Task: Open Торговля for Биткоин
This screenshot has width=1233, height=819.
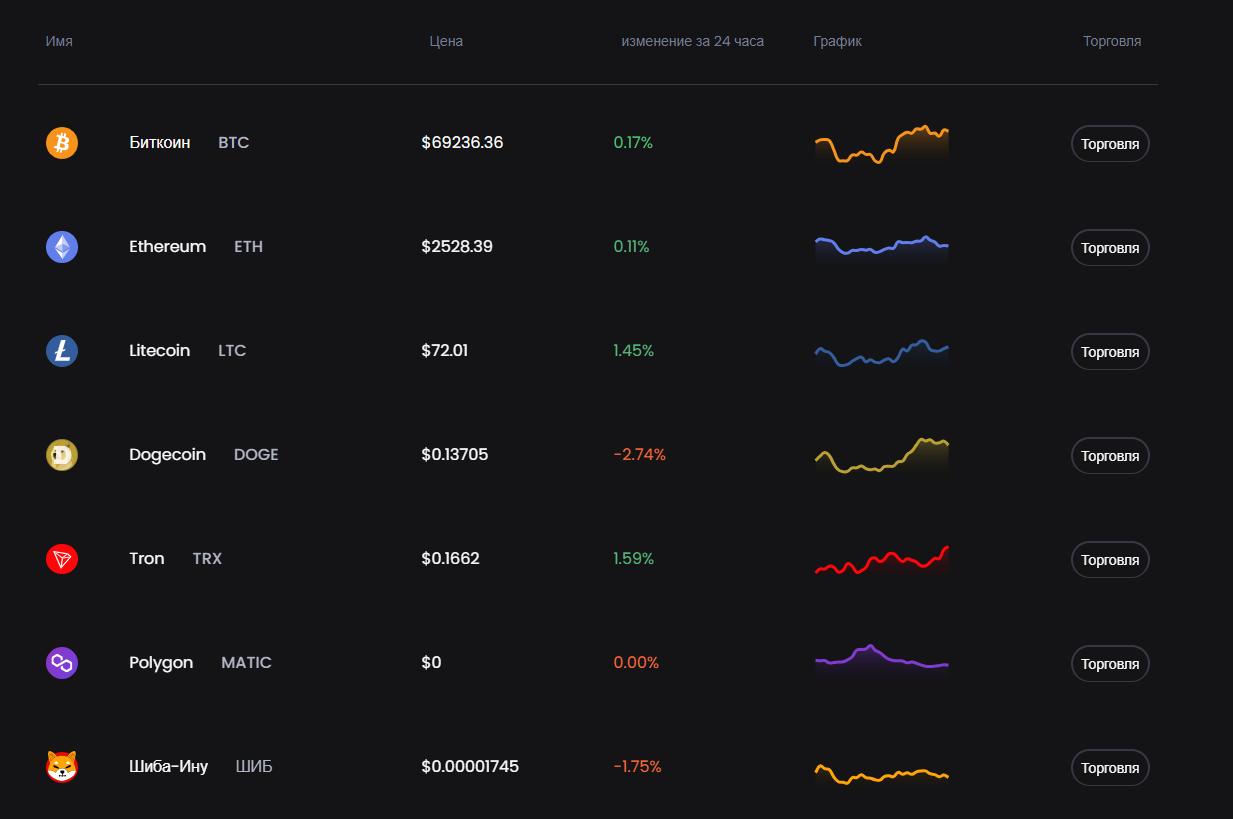Action: pyautogui.click(x=1110, y=143)
